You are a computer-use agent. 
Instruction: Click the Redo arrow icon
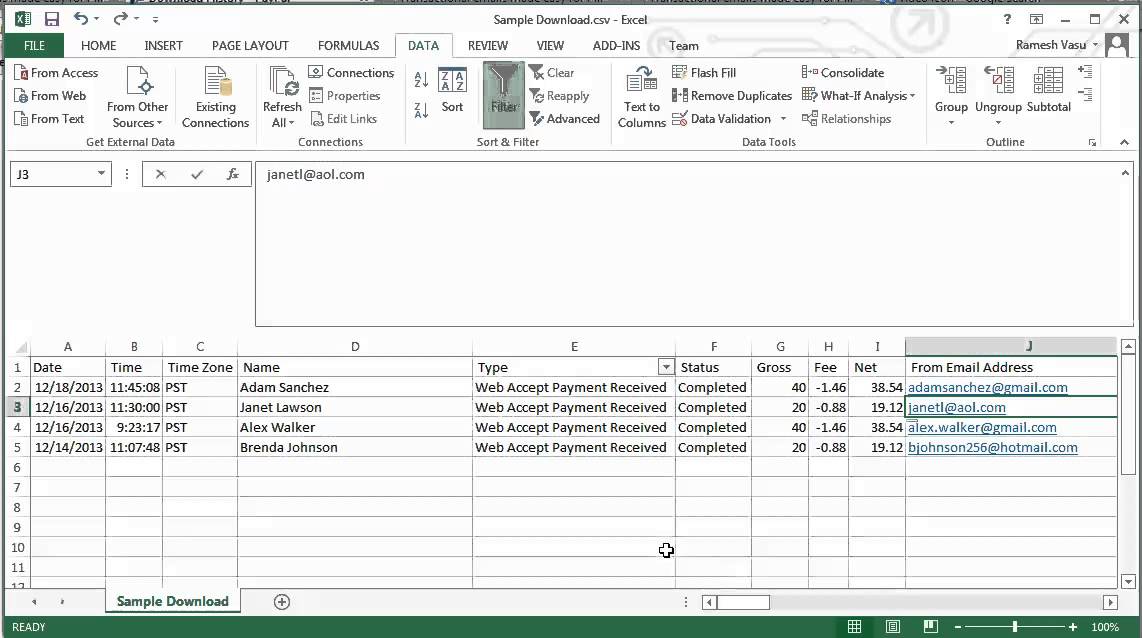[x=120, y=19]
